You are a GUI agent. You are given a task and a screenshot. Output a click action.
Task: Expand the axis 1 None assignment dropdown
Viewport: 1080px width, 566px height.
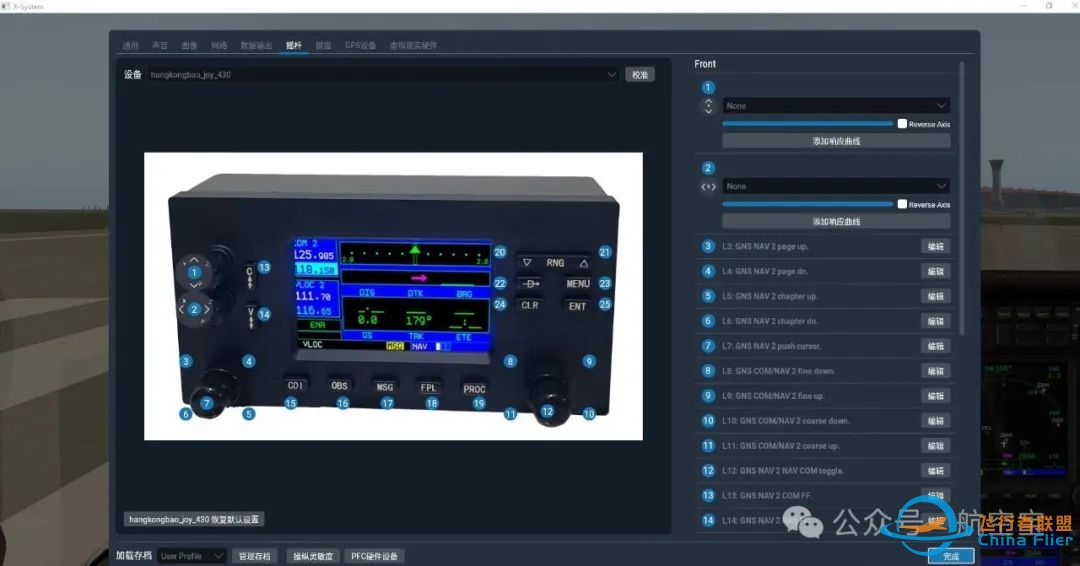(x=836, y=106)
